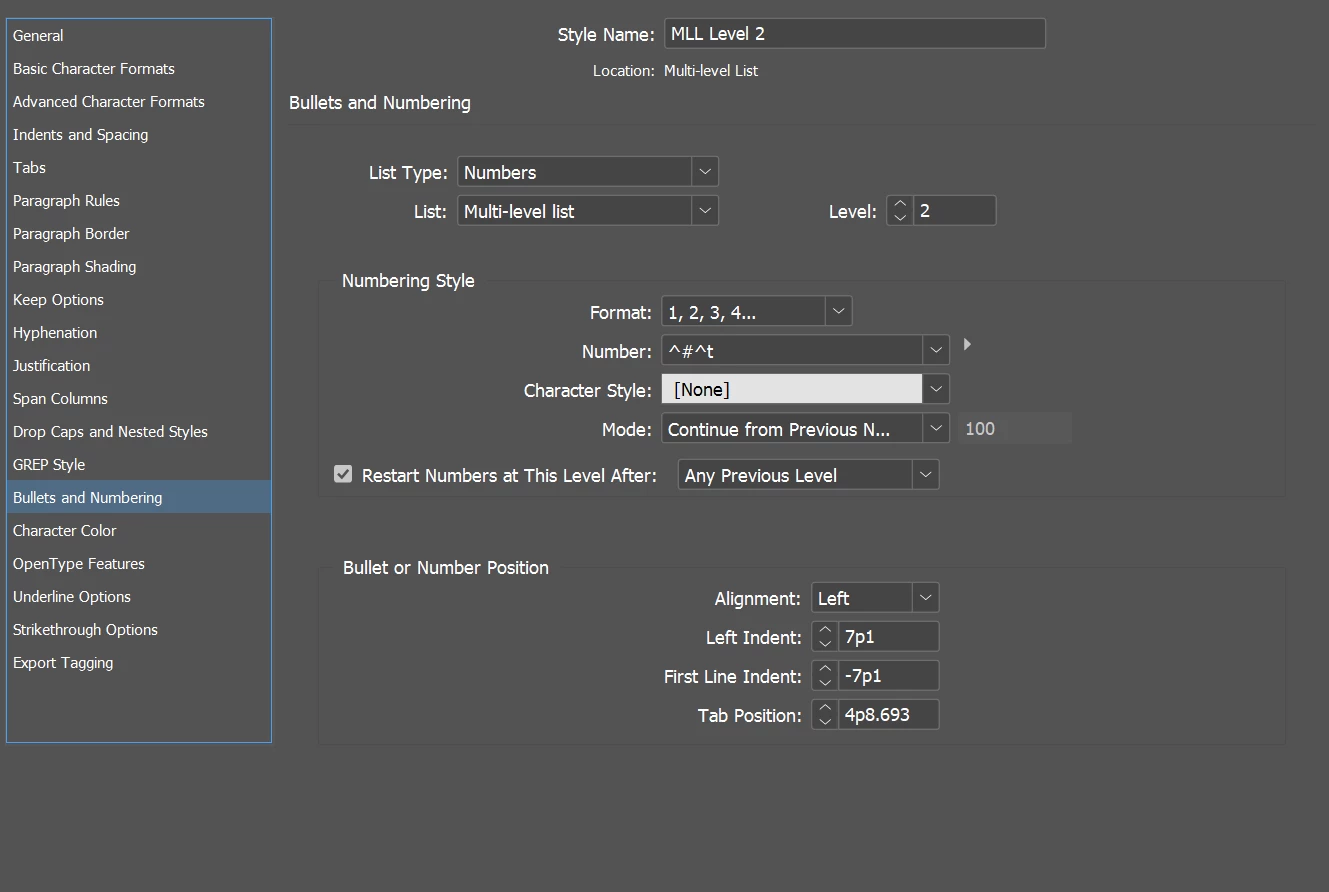1329x892 pixels.
Task: Open Character Color settings
Action: click(138, 530)
